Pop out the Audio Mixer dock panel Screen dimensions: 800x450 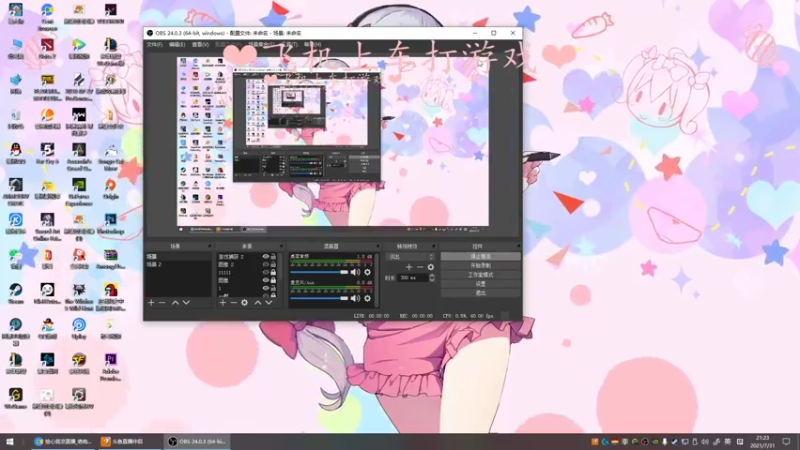[378, 246]
